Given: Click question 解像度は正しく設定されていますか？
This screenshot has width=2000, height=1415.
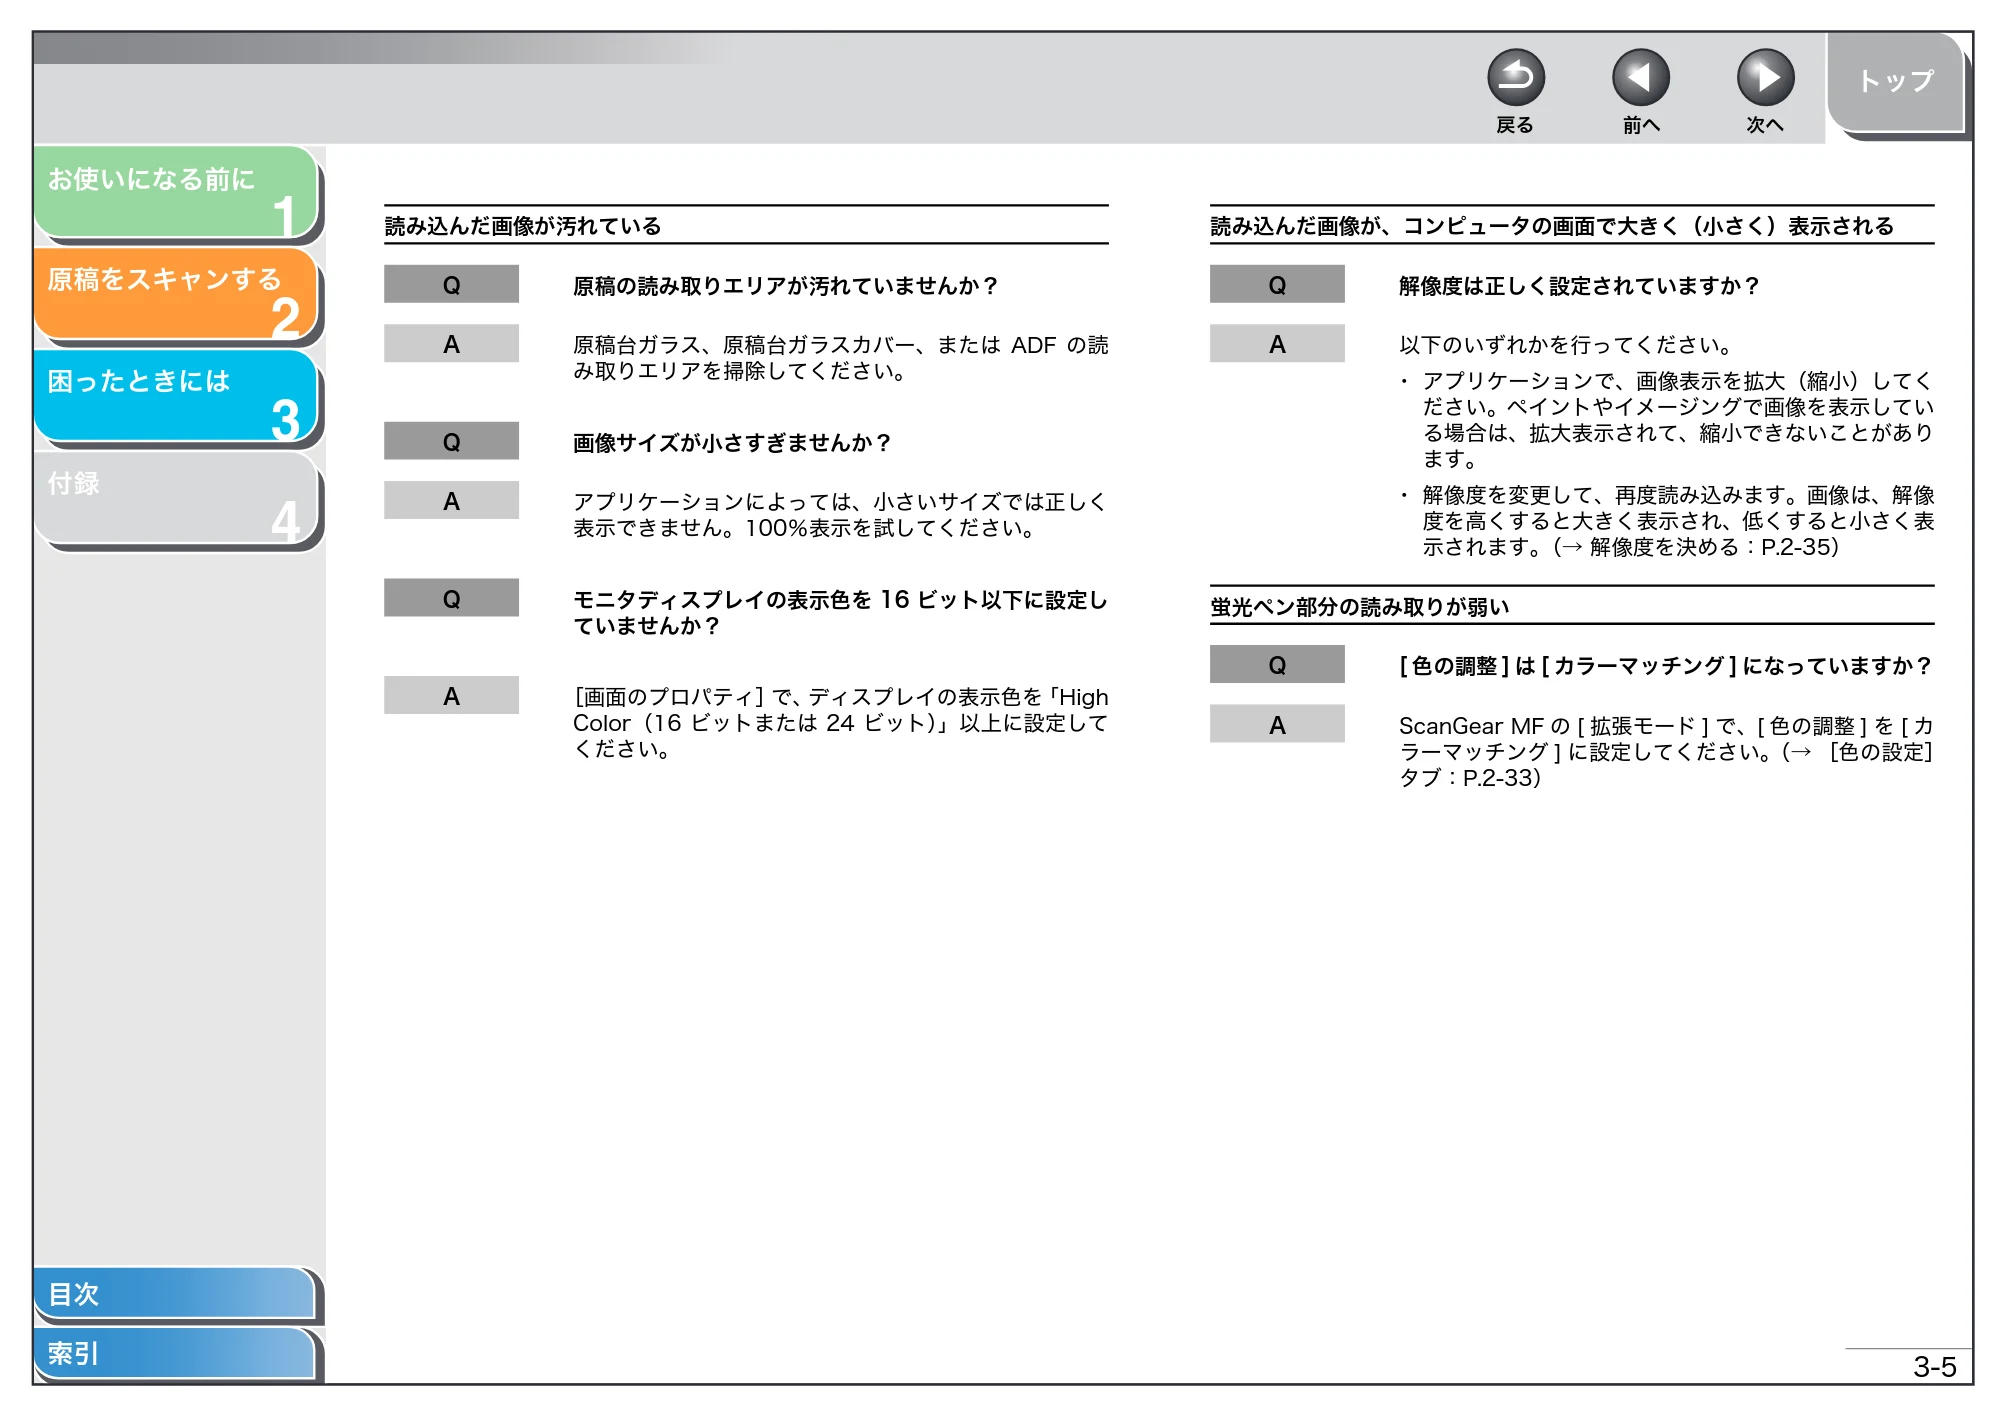Looking at the screenshot, I should pos(1579,286).
